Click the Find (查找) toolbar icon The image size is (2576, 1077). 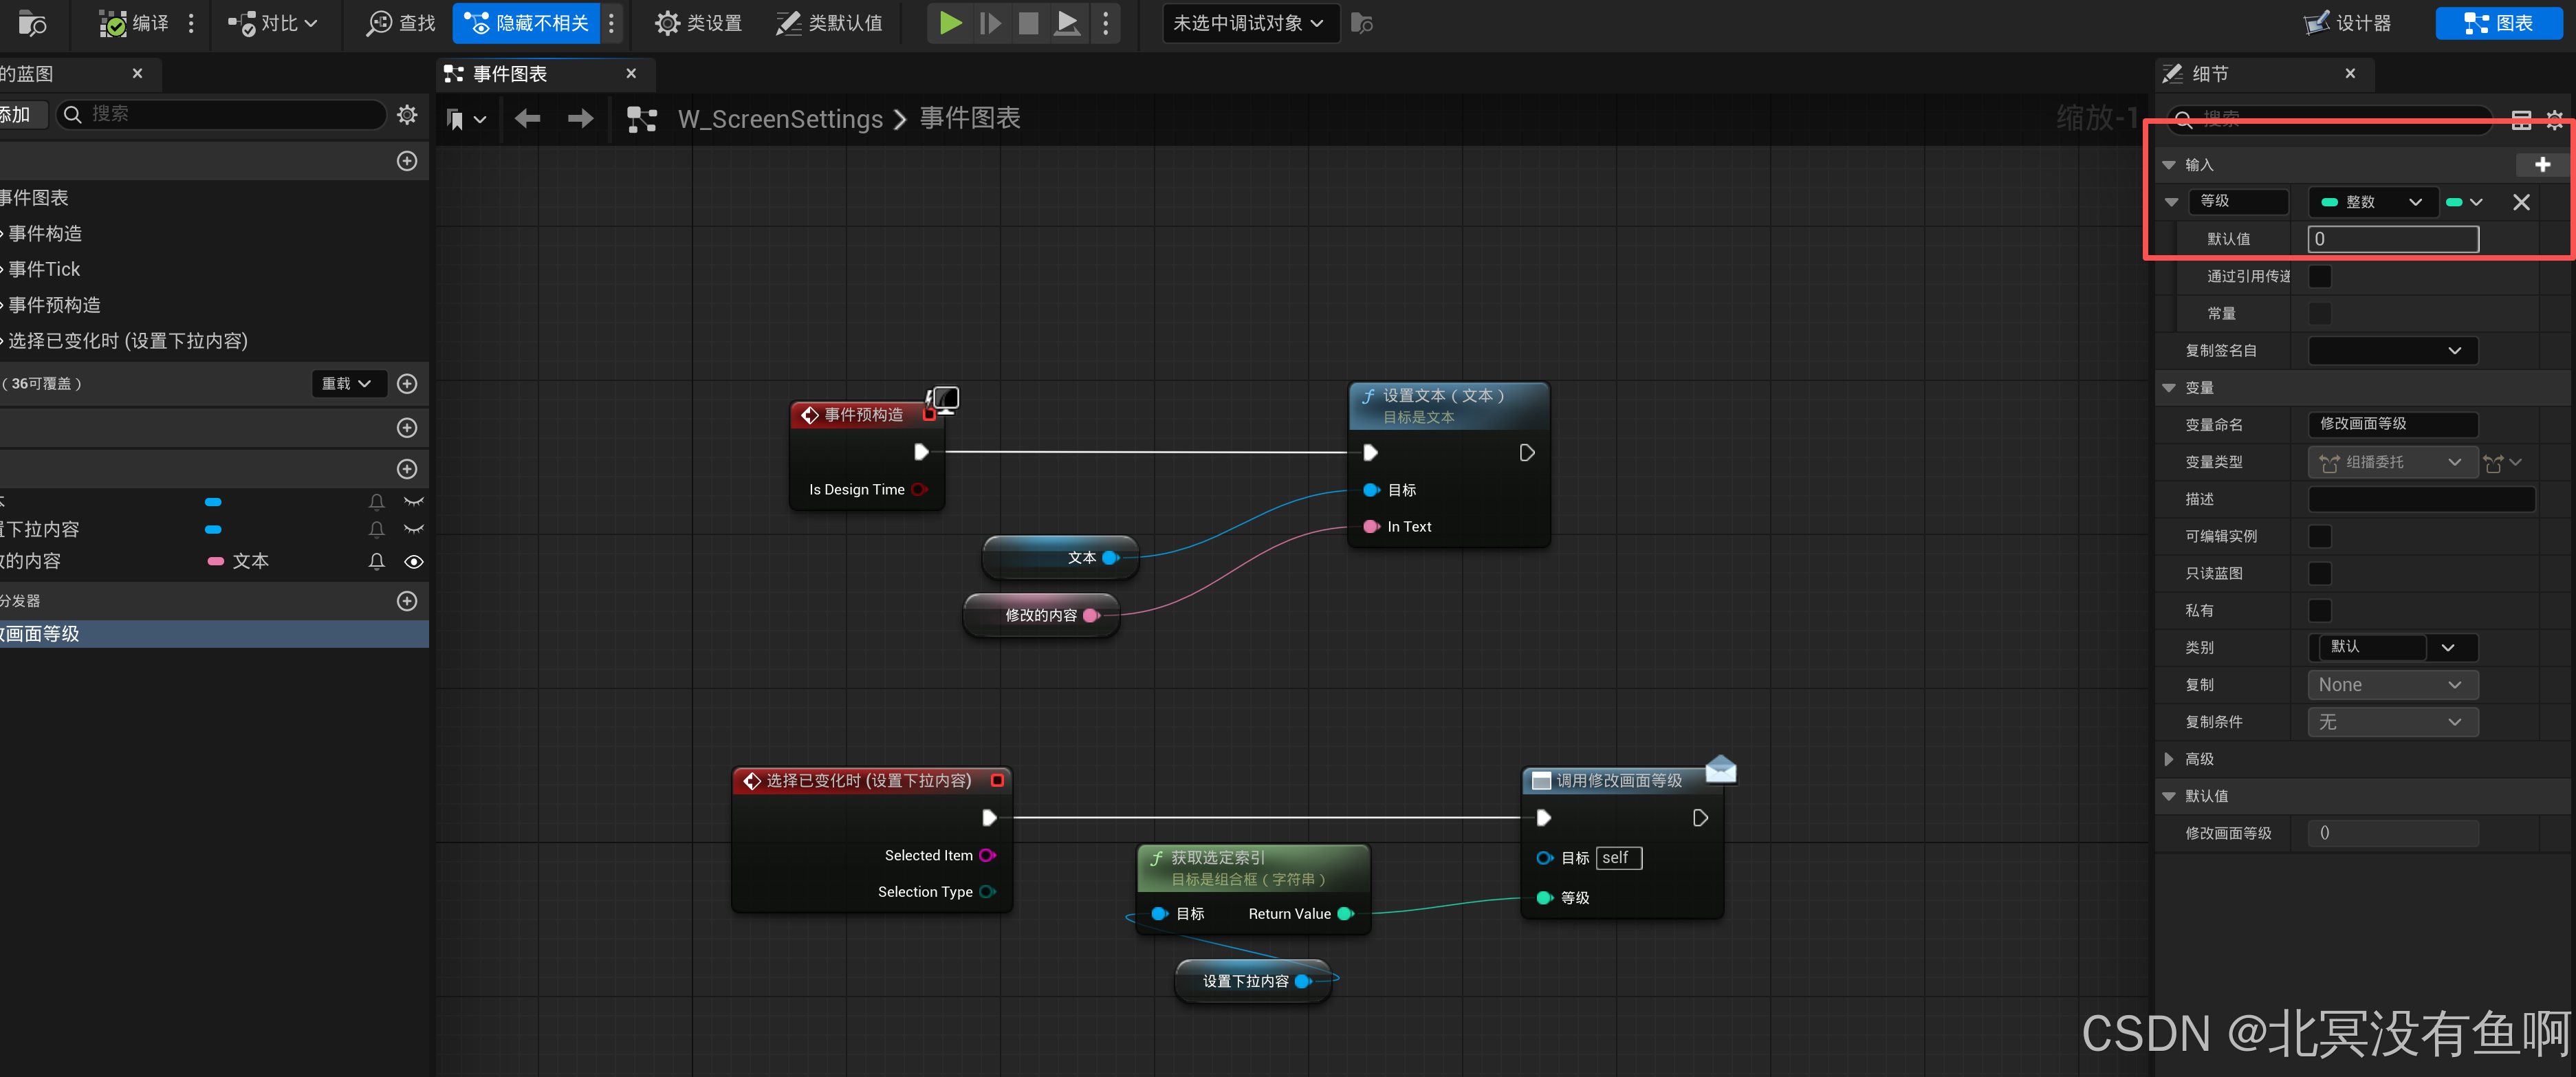click(x=379, y=23)
